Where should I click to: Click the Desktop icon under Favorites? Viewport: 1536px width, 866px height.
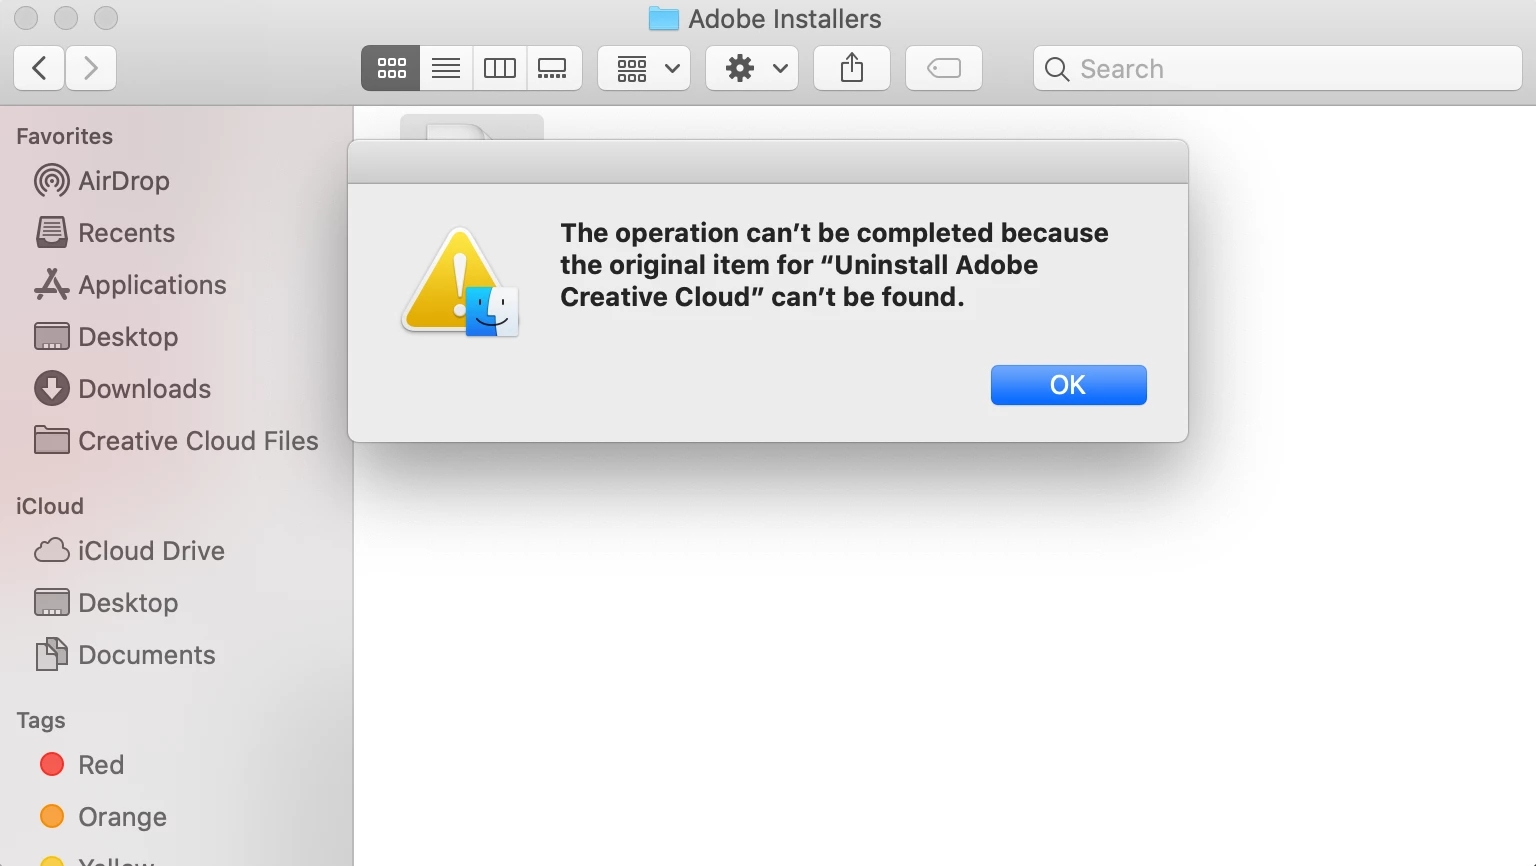pyautogui.click(x=52, y=337)
